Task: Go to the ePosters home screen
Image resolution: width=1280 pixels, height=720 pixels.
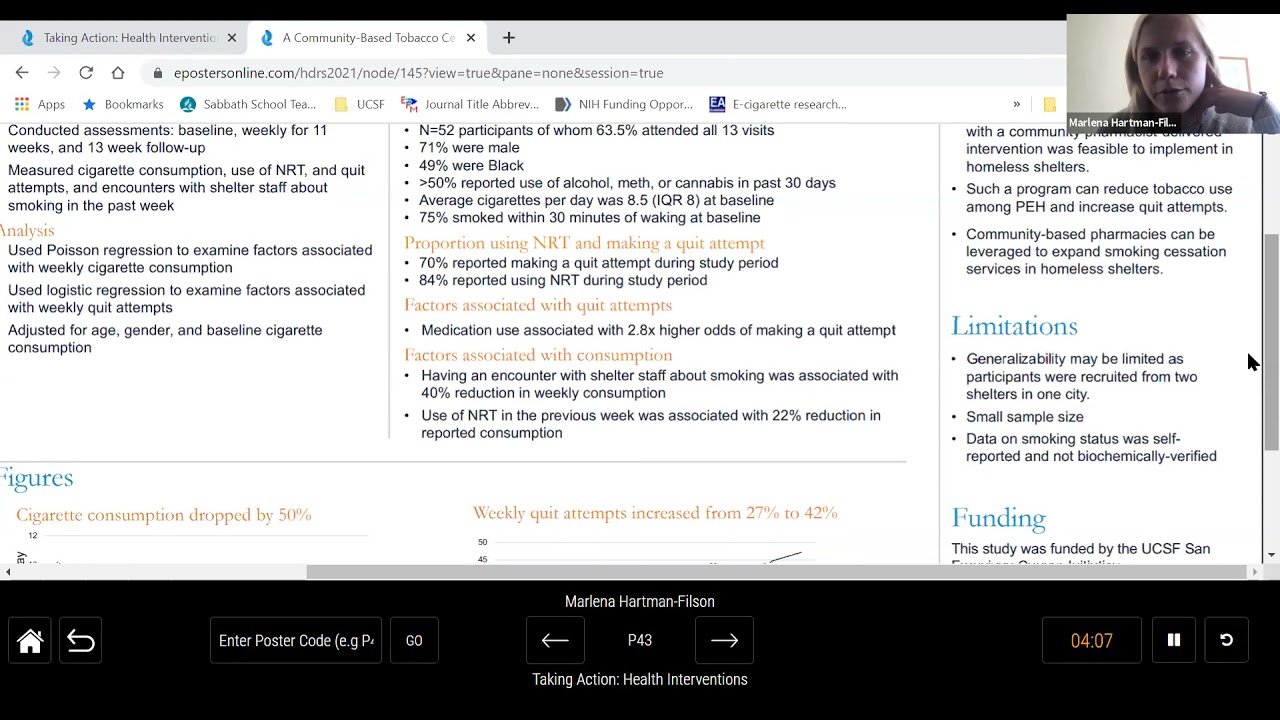Action: pyautogui.click(x=30, y=641)
